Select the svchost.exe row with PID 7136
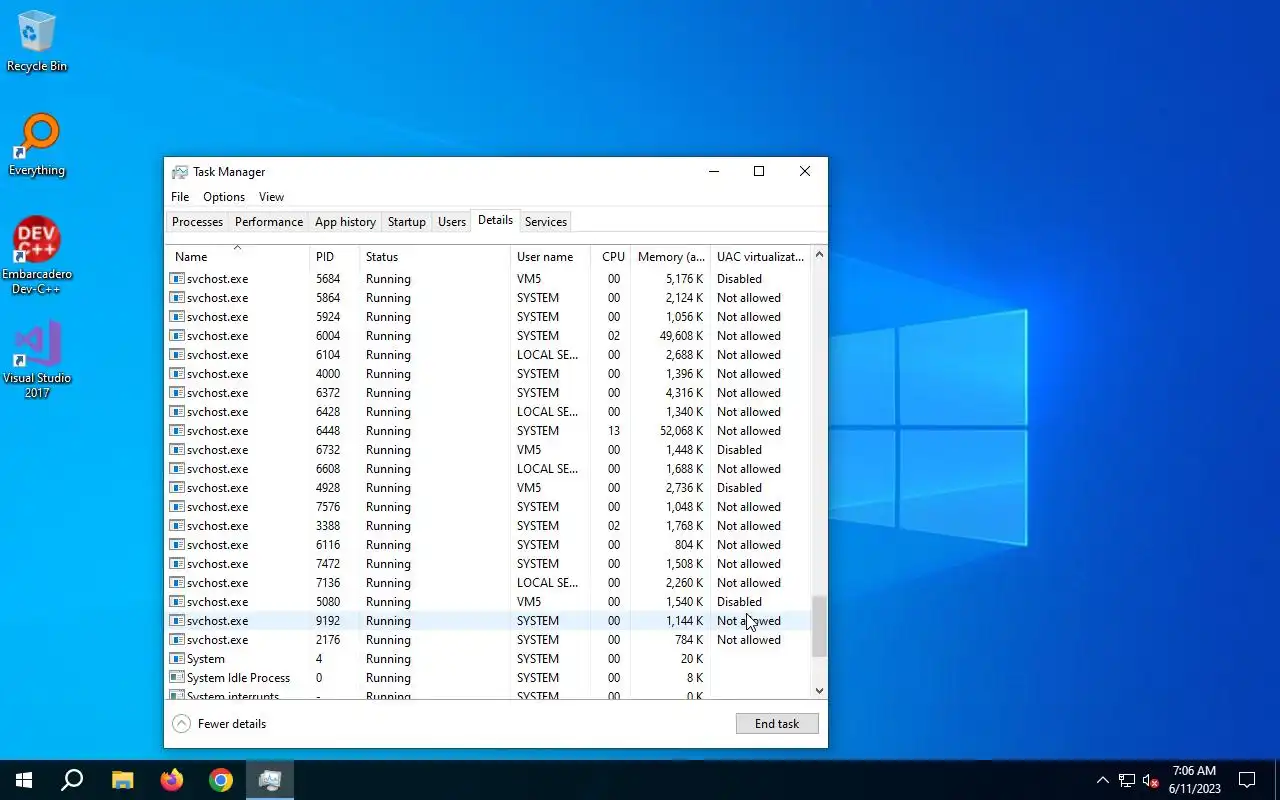Viewport: 1280px width, 800px height. [x=488, y=583]
